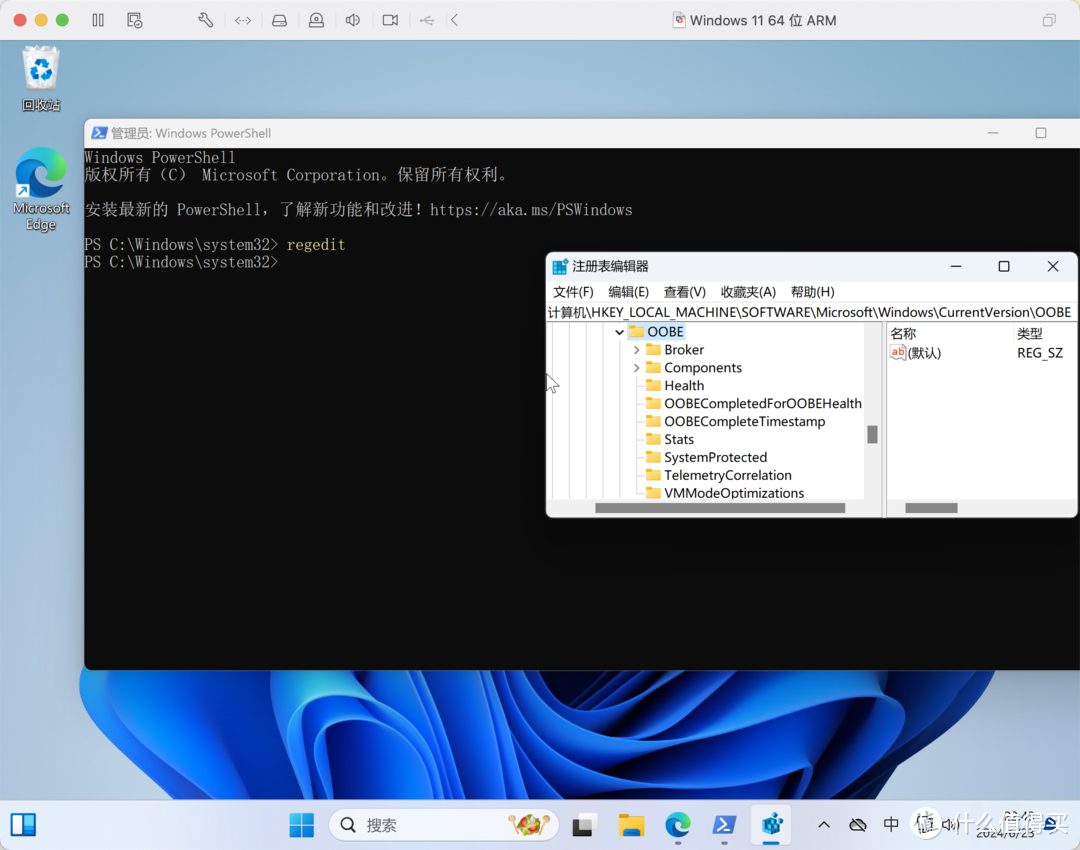Click the network adapter arrows icon
The width and height of the screenshot is (1080, 850).
(x=242, y=20)
